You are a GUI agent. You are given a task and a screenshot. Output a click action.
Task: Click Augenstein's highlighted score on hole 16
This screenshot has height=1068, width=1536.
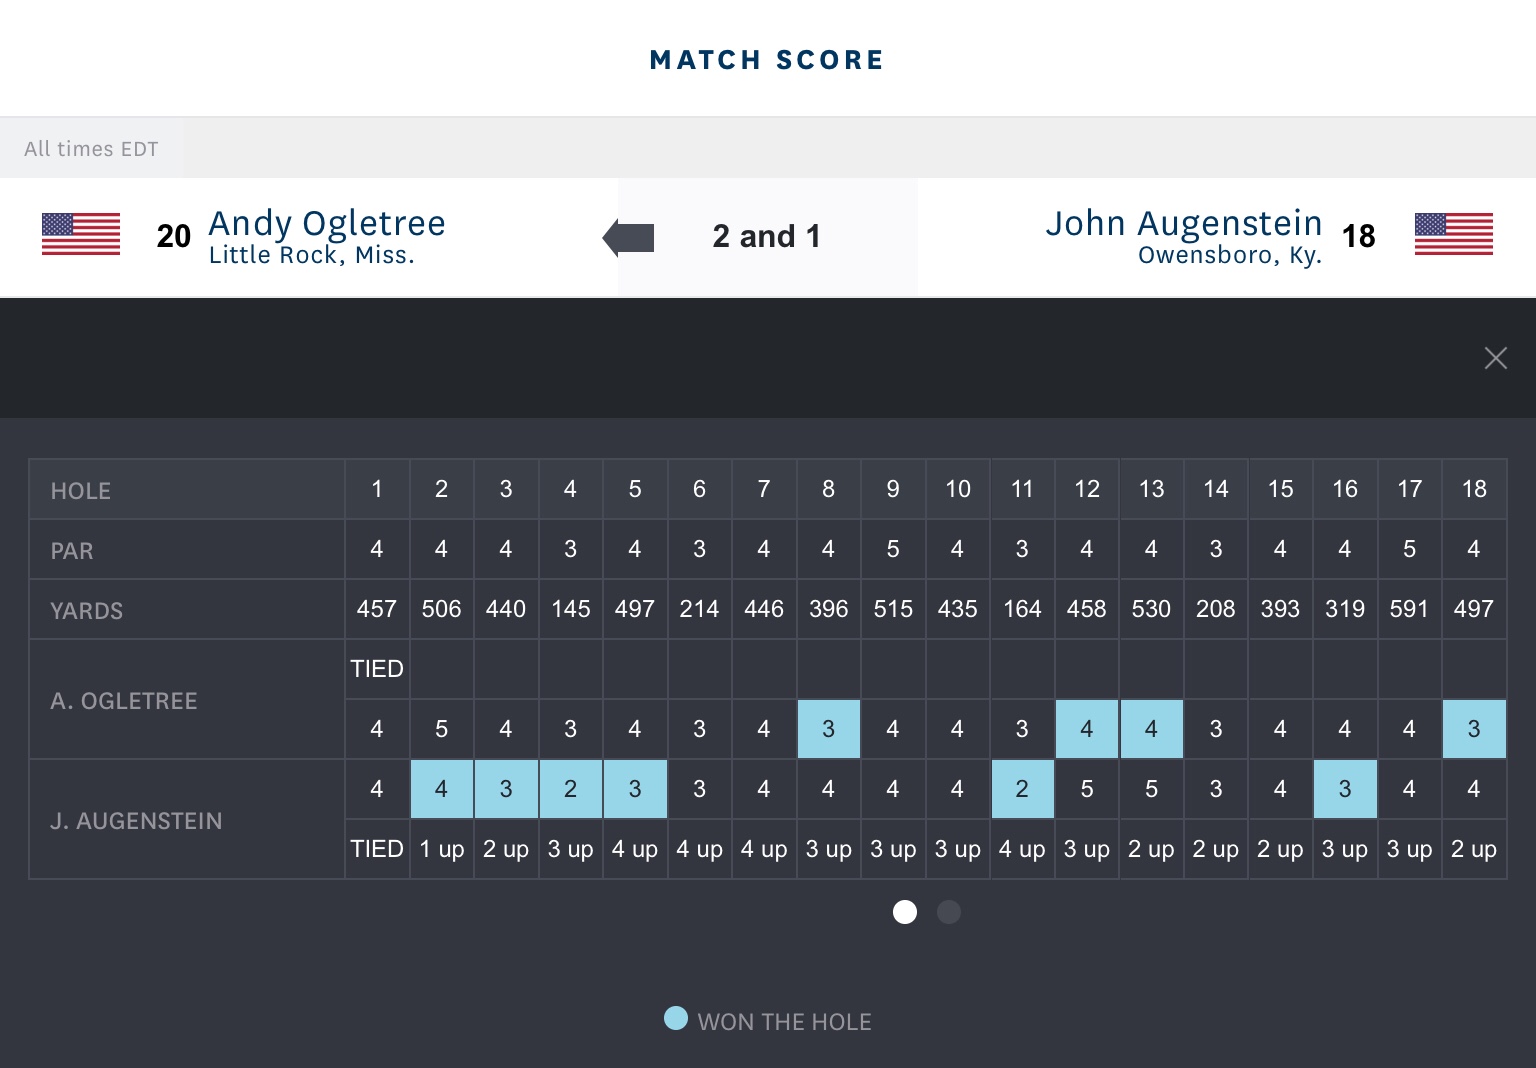[x=1345, y=789]
